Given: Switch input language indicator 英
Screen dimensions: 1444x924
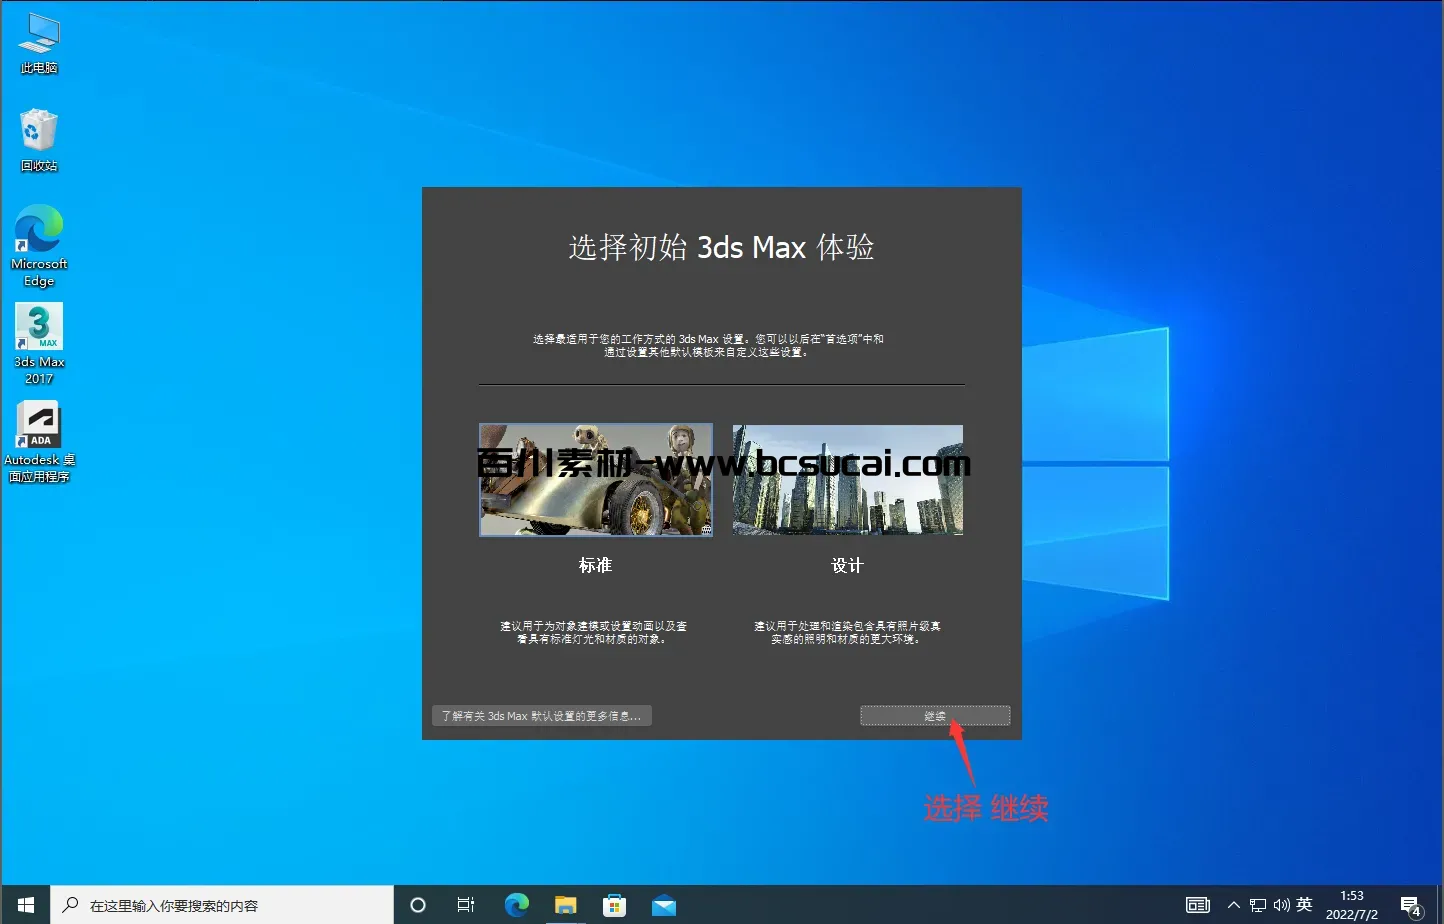Looking at the screenshot, I should coord(1304,905).
